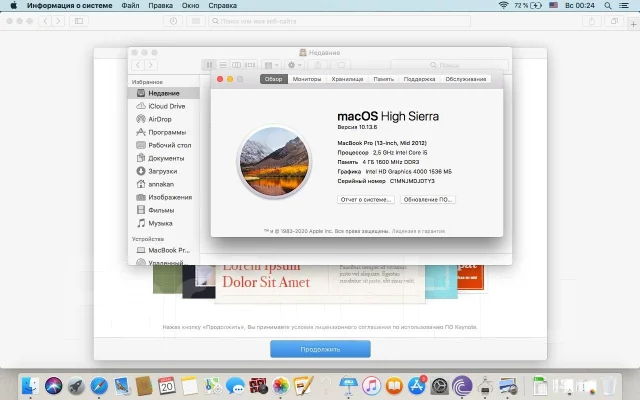Open annakan home folder in sidebar
The image size is (640, 400).
[x=164, y=184]
